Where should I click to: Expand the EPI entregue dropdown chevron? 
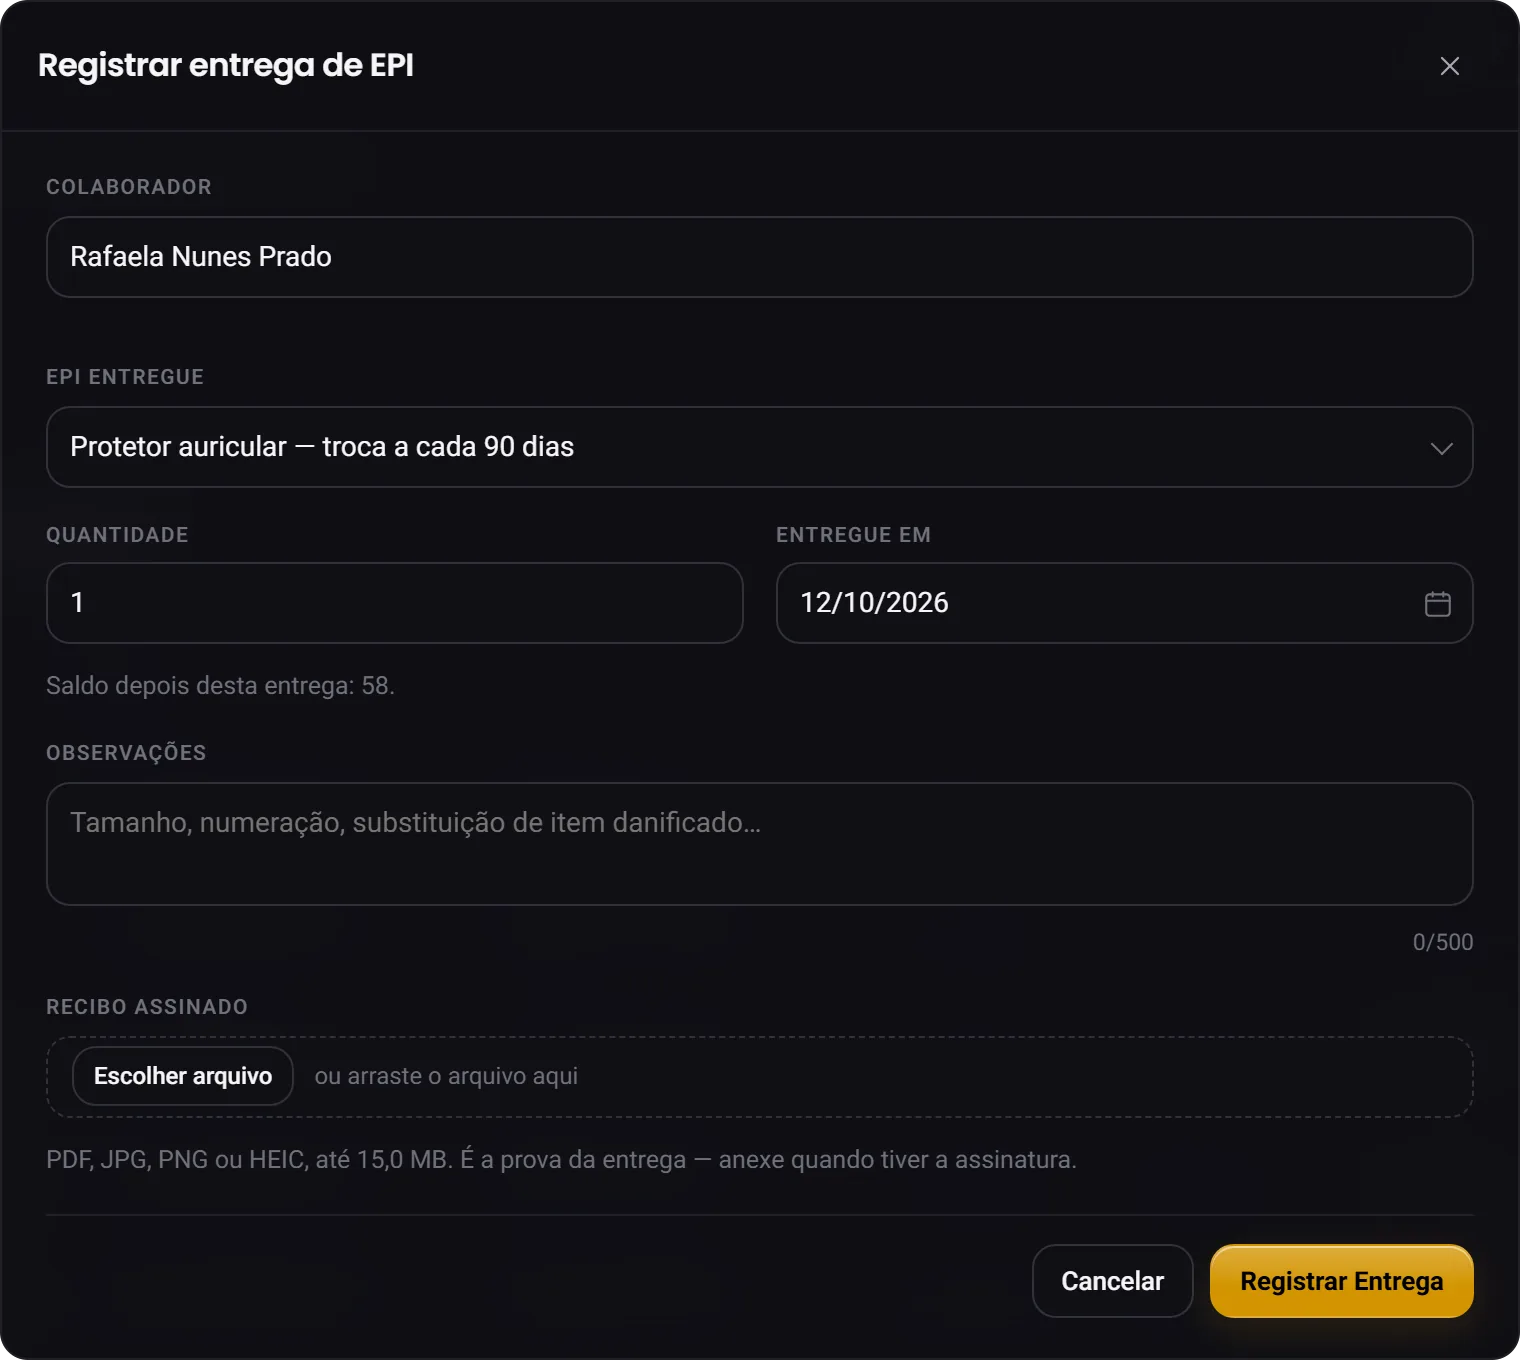(x=1441, y=448)
